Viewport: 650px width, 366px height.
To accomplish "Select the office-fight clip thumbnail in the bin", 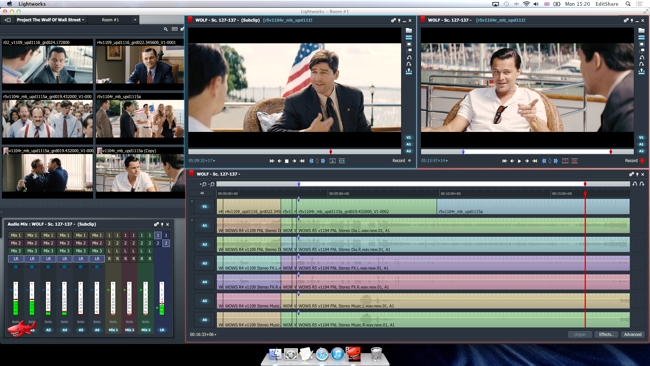I will pyautogui.click(x=47, y=173).
